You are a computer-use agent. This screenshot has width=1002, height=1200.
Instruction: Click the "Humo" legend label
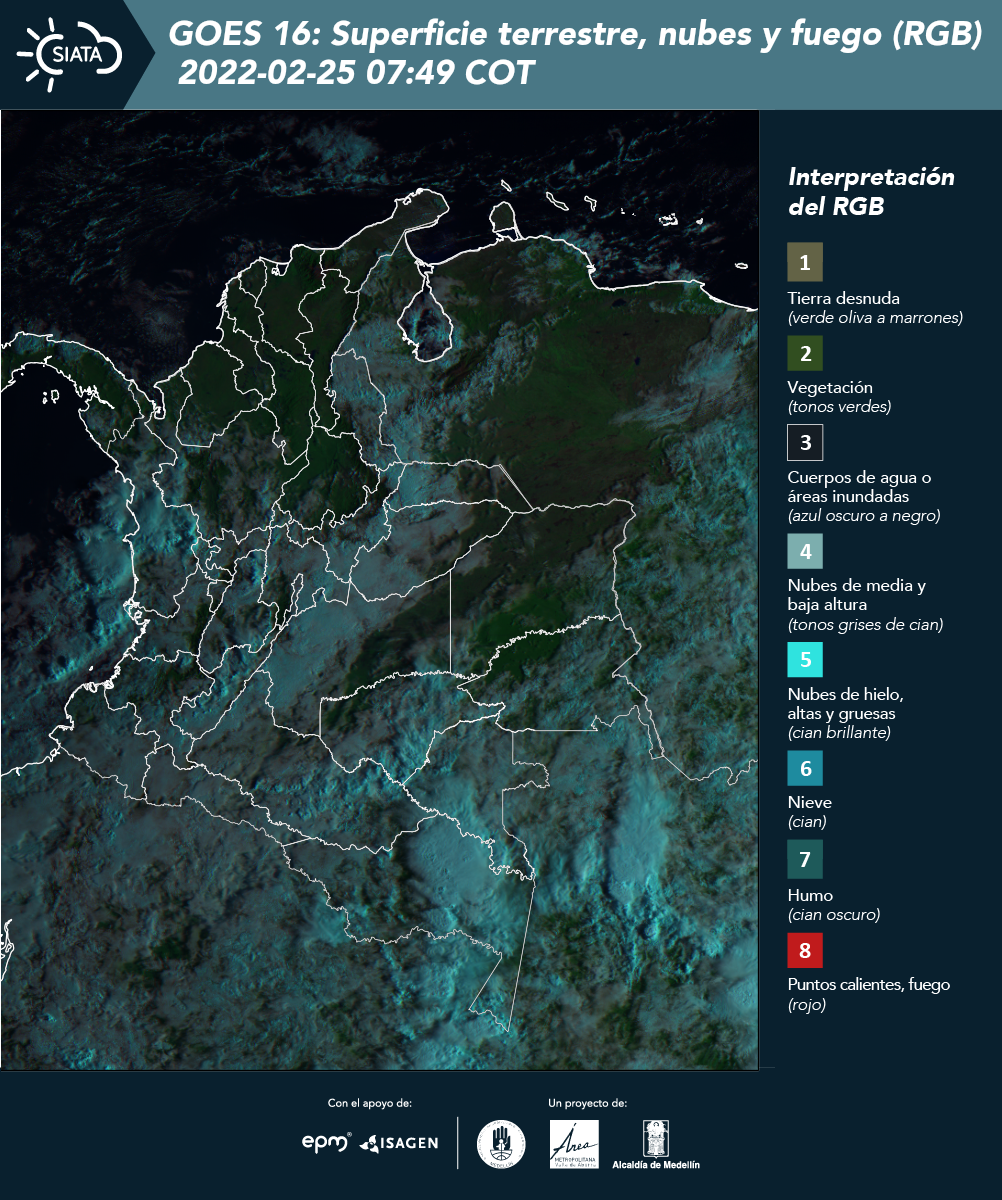tap(810, 895)
